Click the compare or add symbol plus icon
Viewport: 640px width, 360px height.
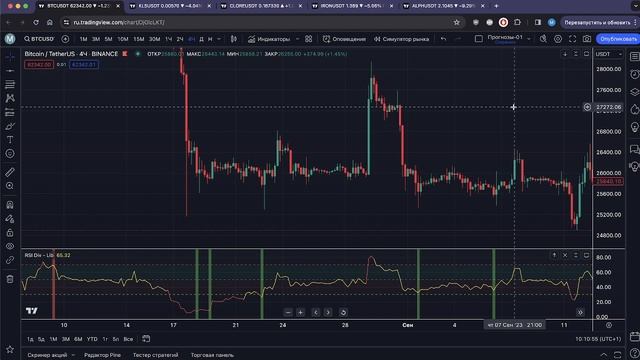pyautogui.click(x=65, y=39)
